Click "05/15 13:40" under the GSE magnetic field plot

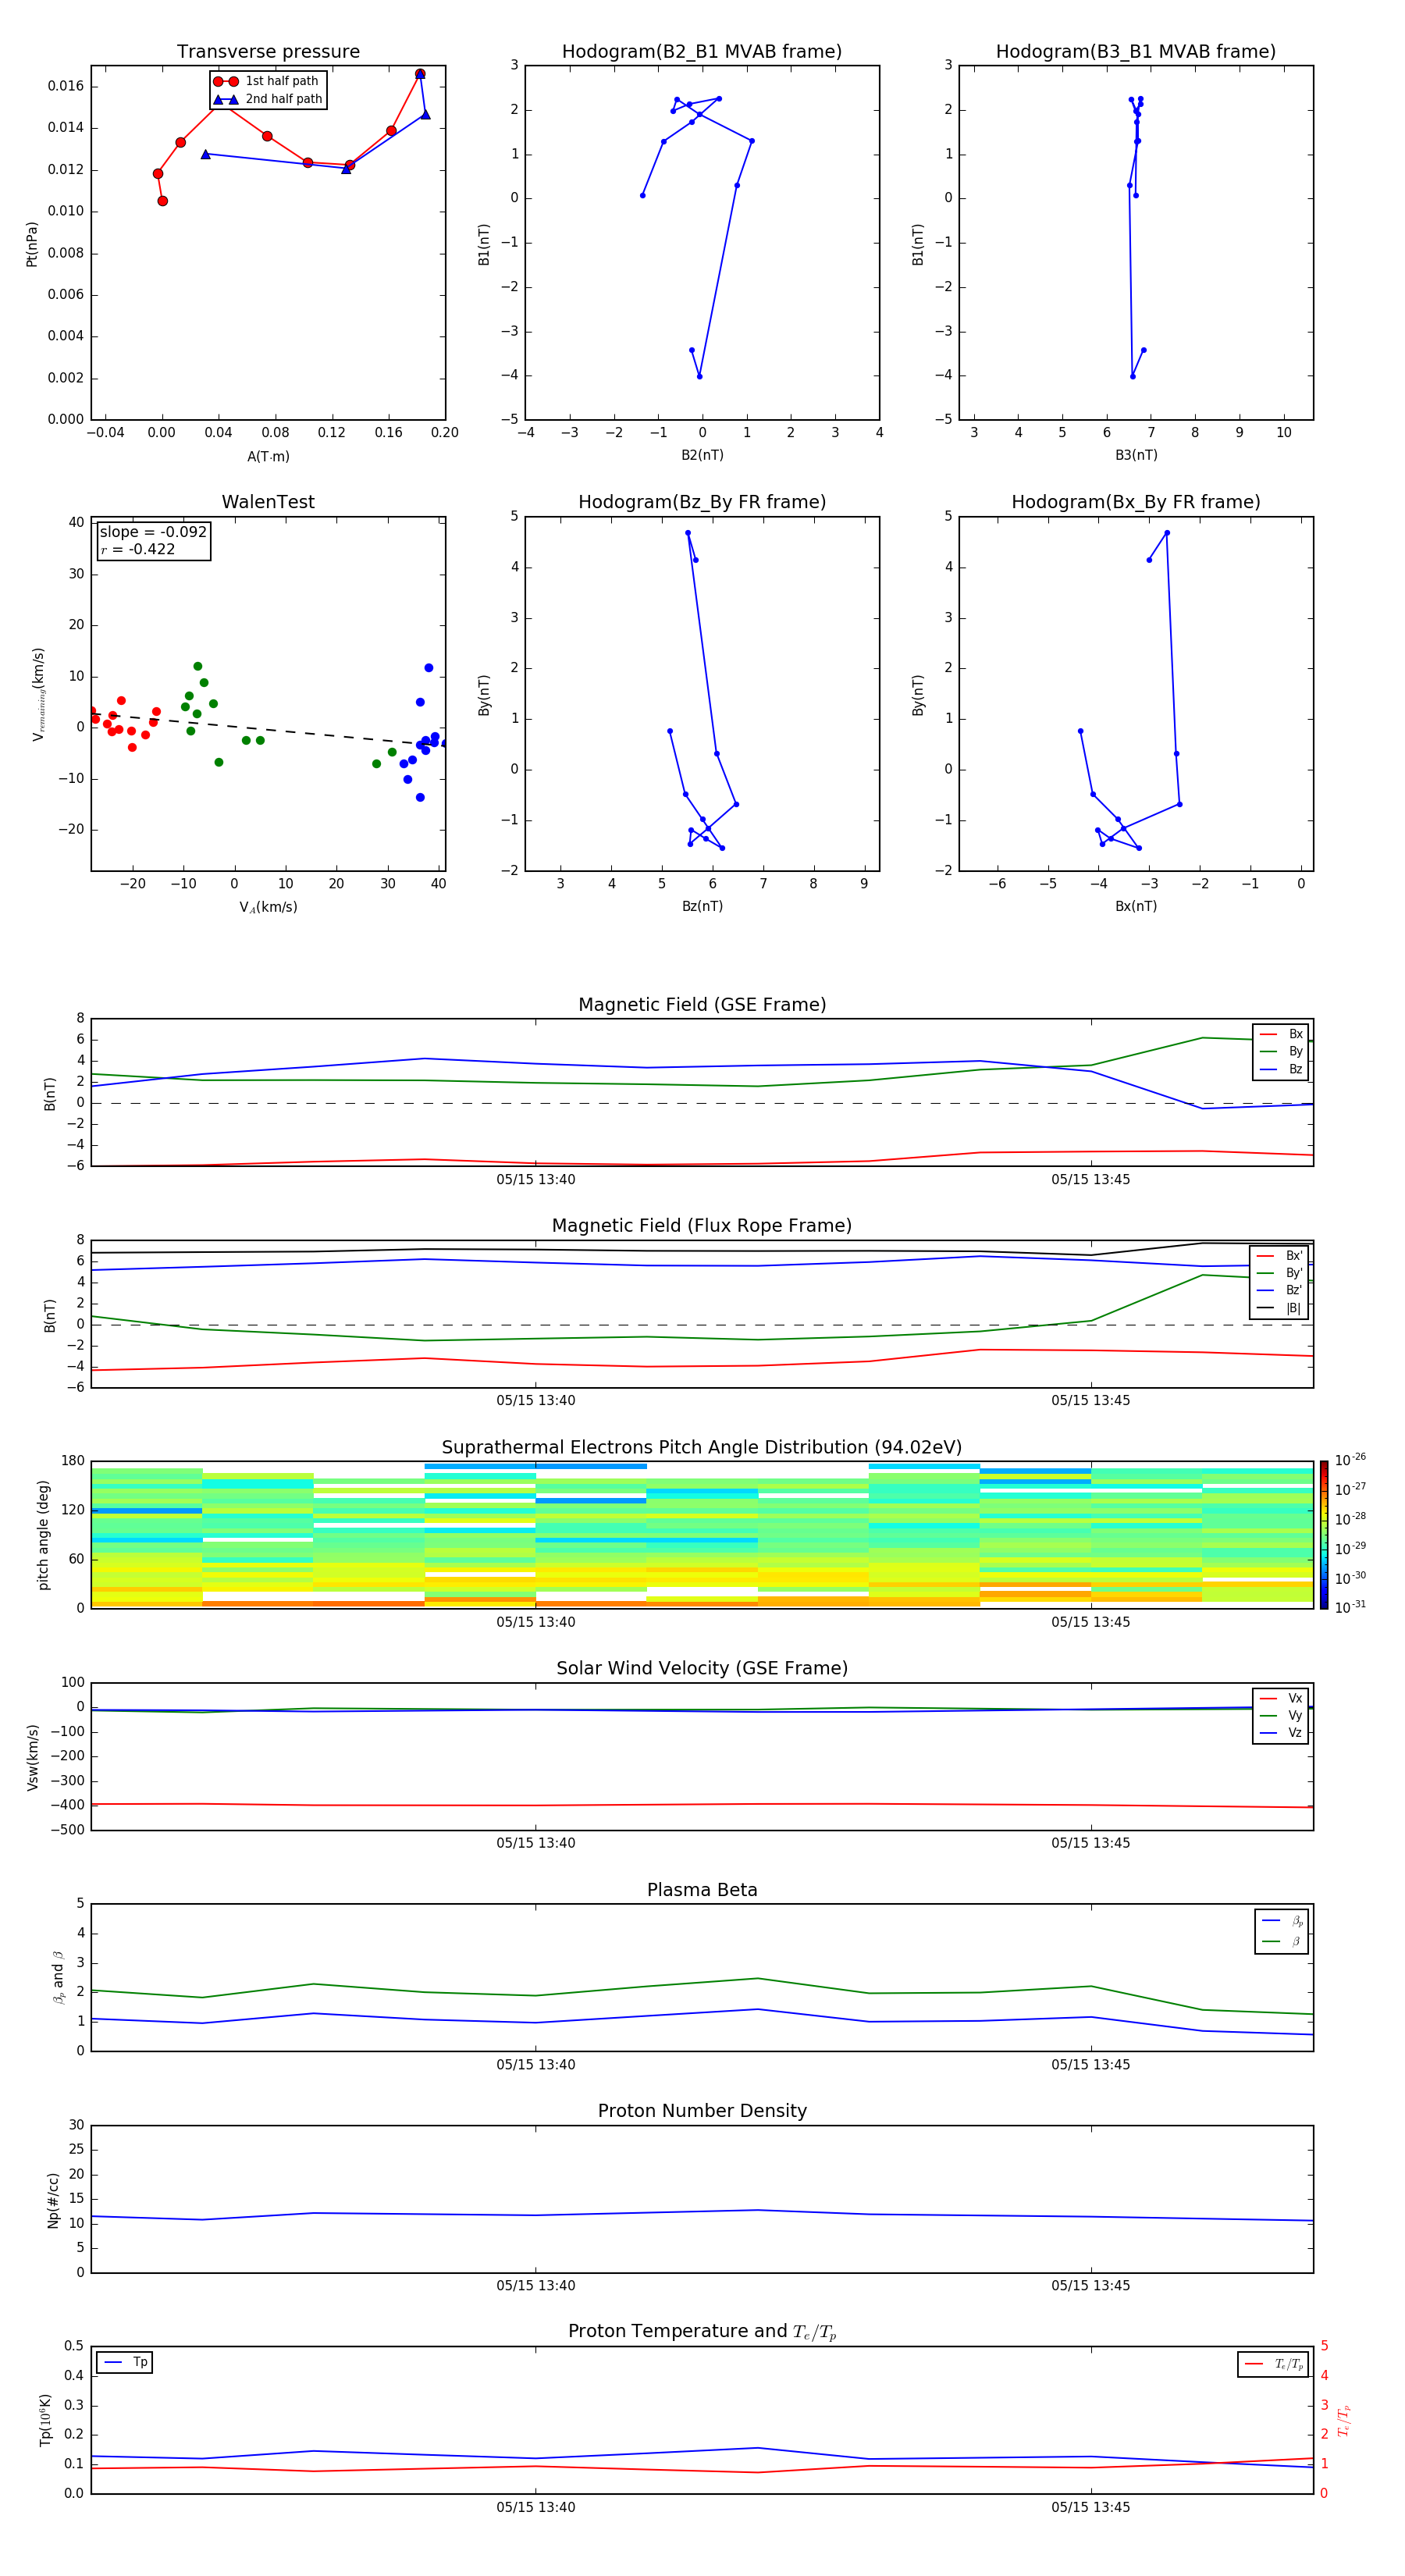pos(535,1180)
